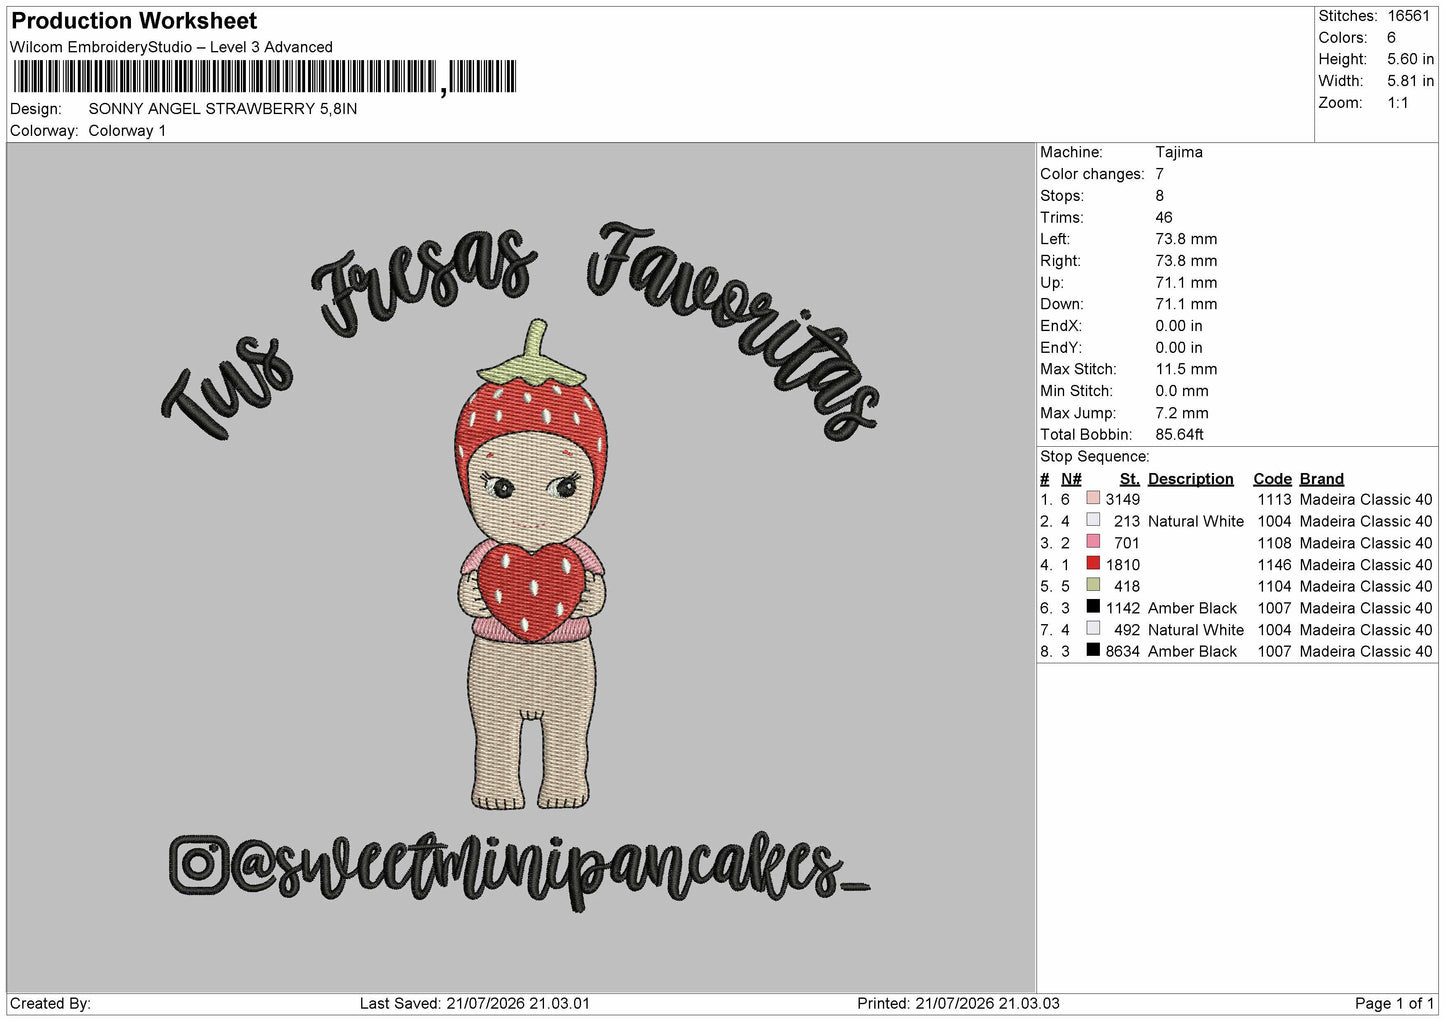Click the 'Stop Sequence:' heading
This screenshot has width=1445, height=1021.
(x=1095, y=457)
